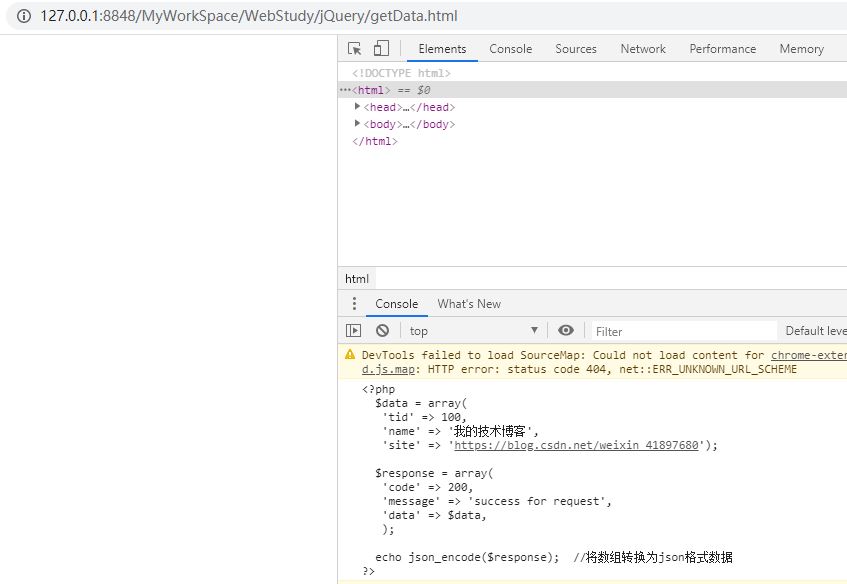The image size is (847, 584).
Task: Clear the console output
Action: pos(382,330)
